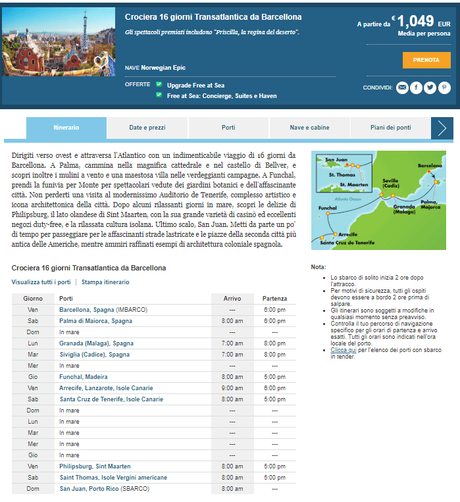Open the Funchal, Madeira port link
Screen dimensions: 460x502
click(x=83, y=377)
